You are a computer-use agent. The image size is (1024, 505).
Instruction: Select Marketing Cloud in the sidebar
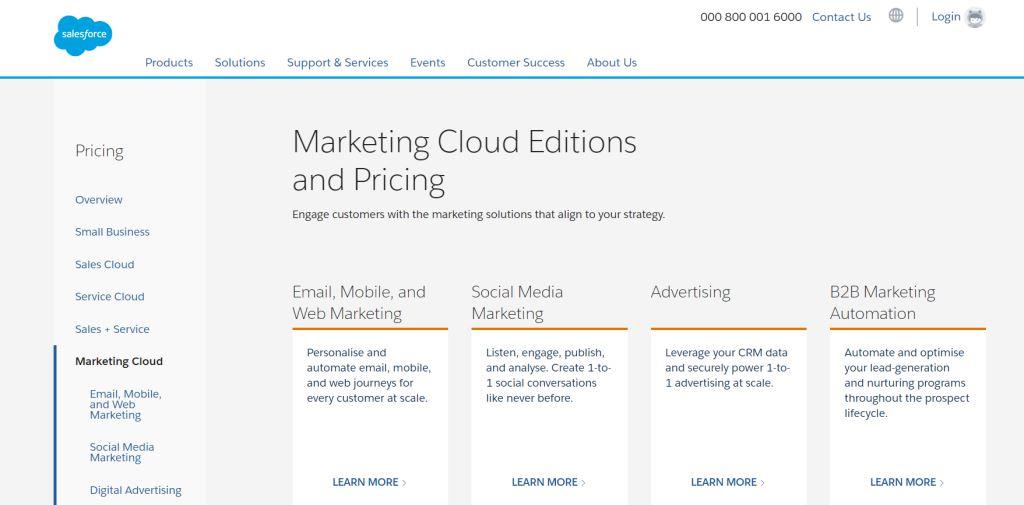coord(119,361)
